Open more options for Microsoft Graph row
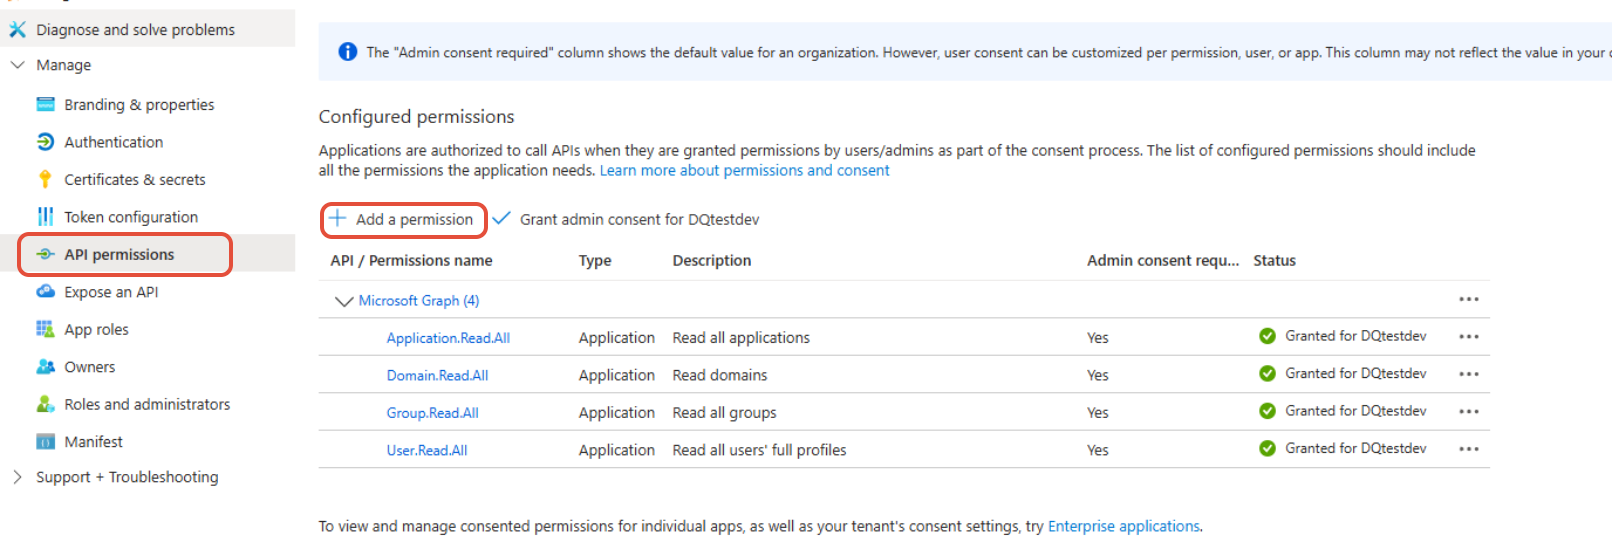 [1468, 299]
